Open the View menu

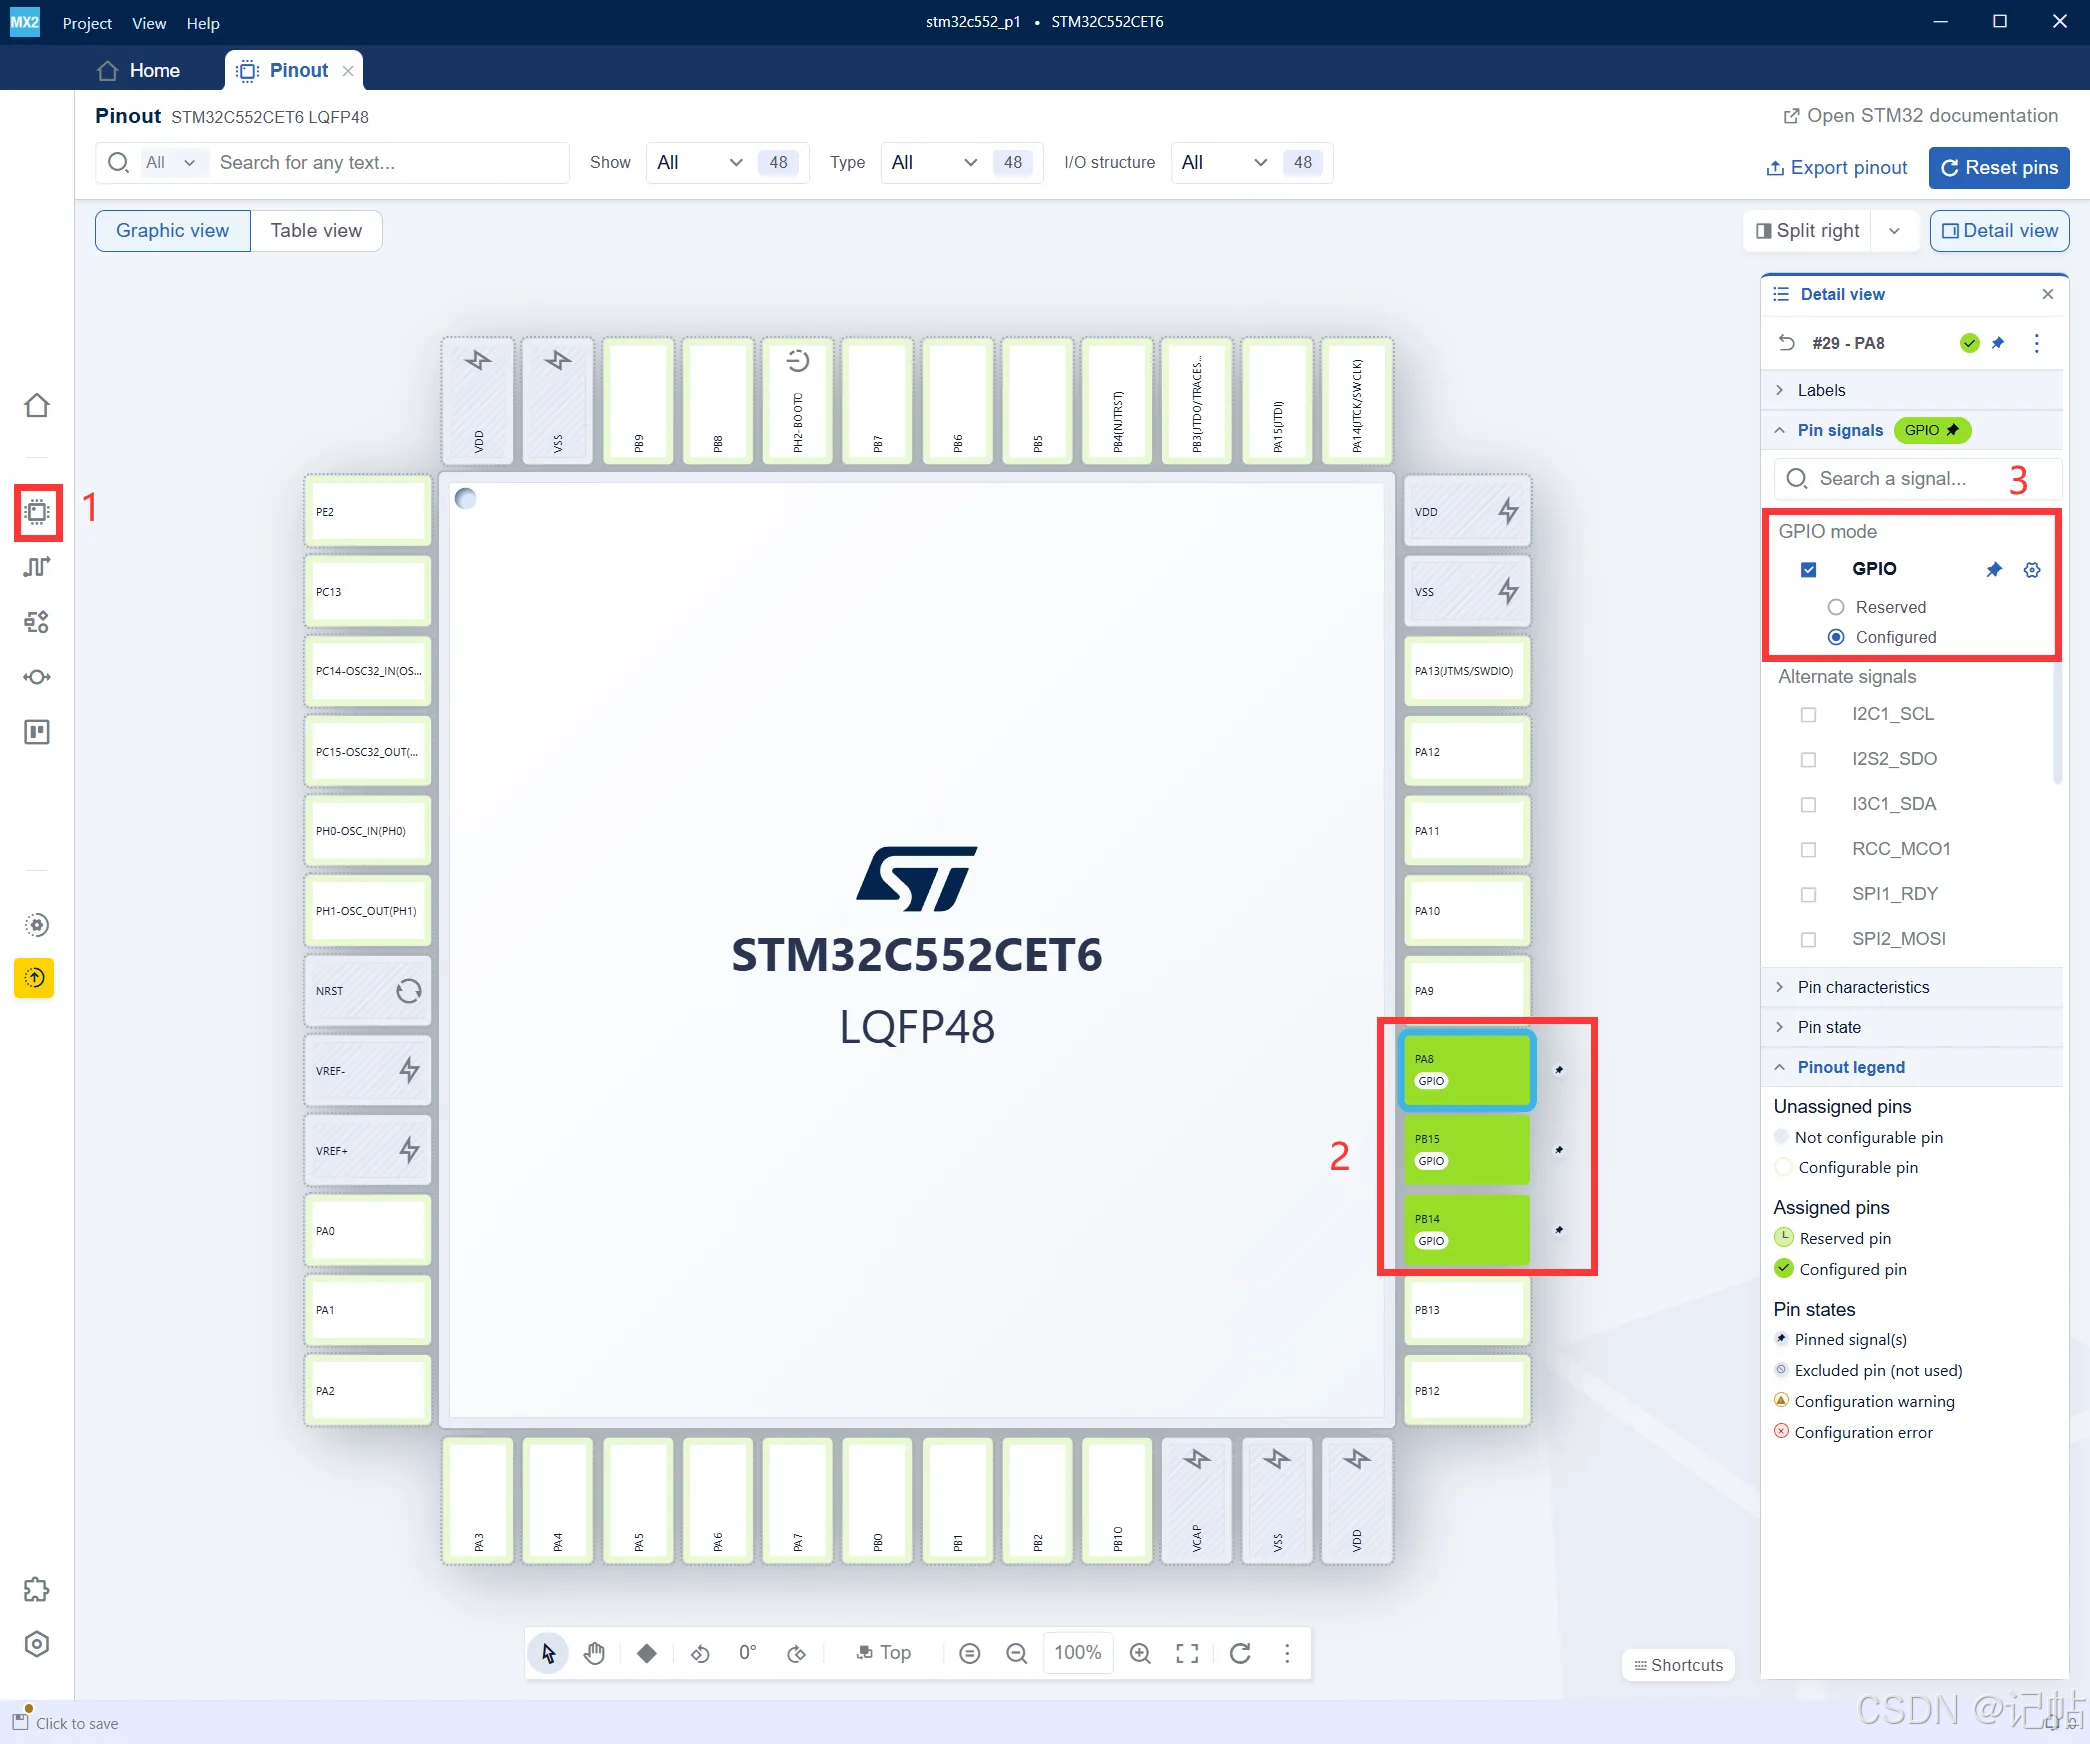tap(149, 22)
